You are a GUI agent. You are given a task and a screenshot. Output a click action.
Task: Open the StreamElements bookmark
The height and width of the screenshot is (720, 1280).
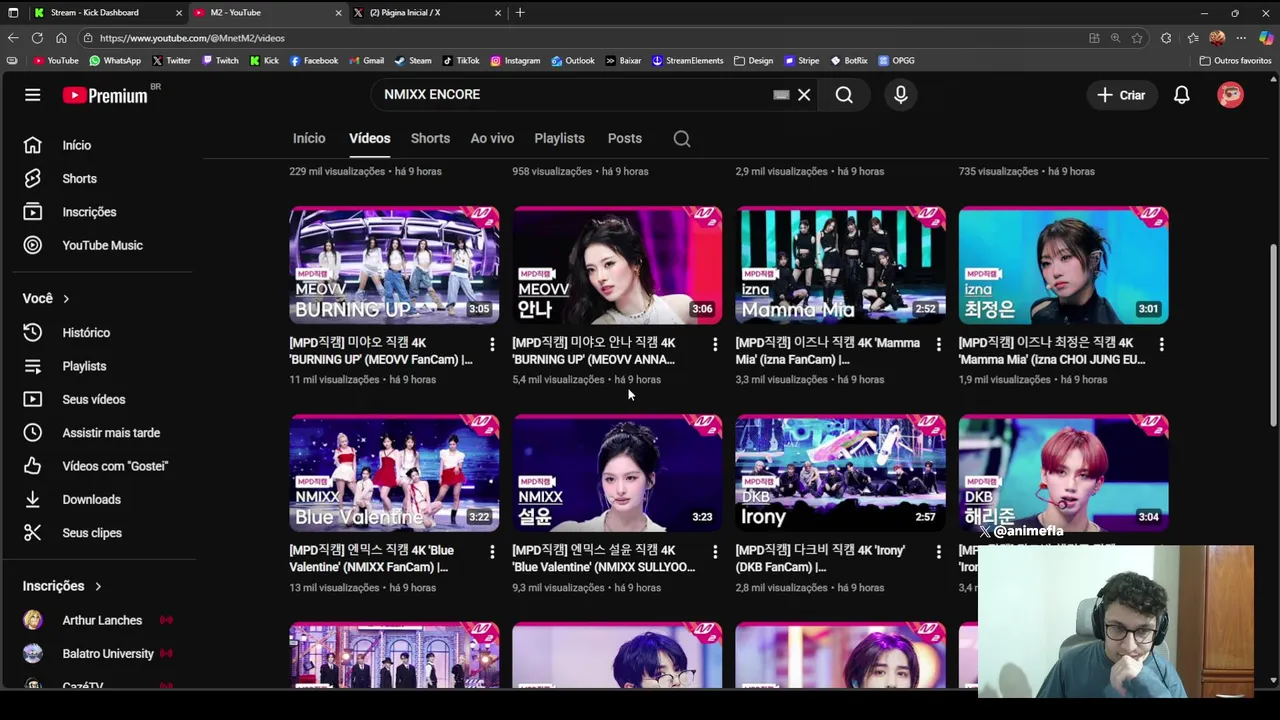pyautogui.click(x=688, y=61)
